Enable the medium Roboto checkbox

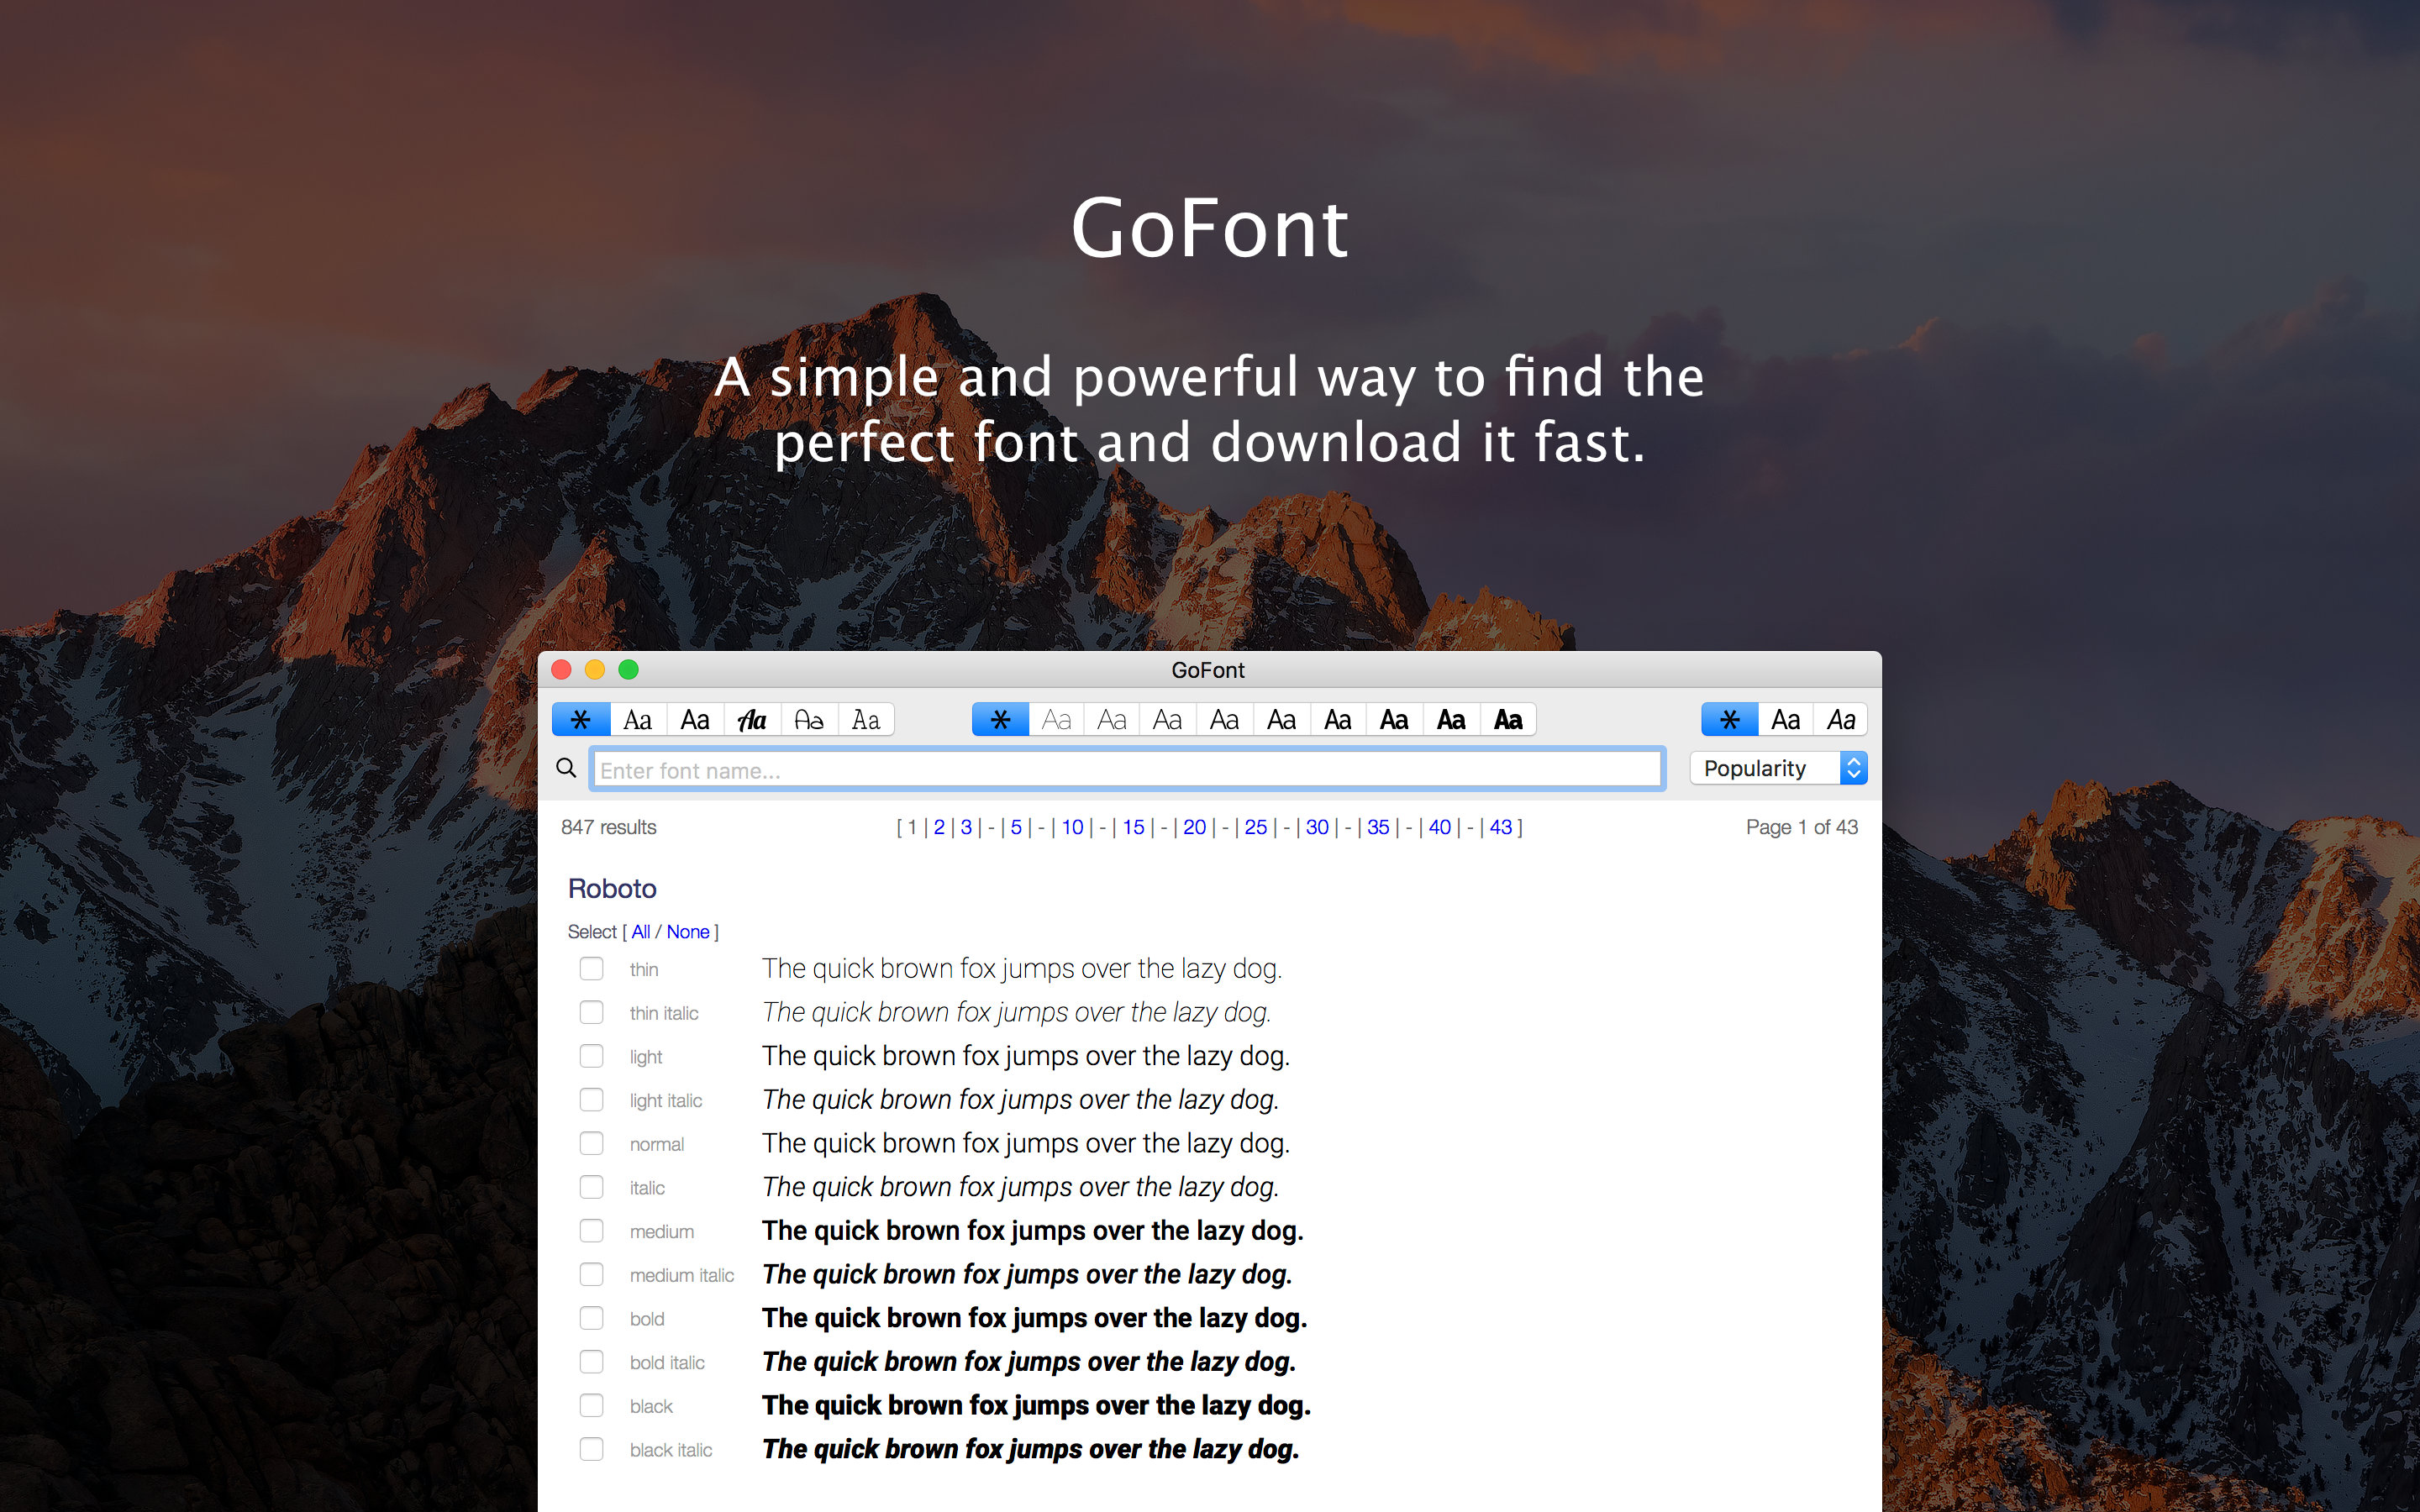(592, 1231)
